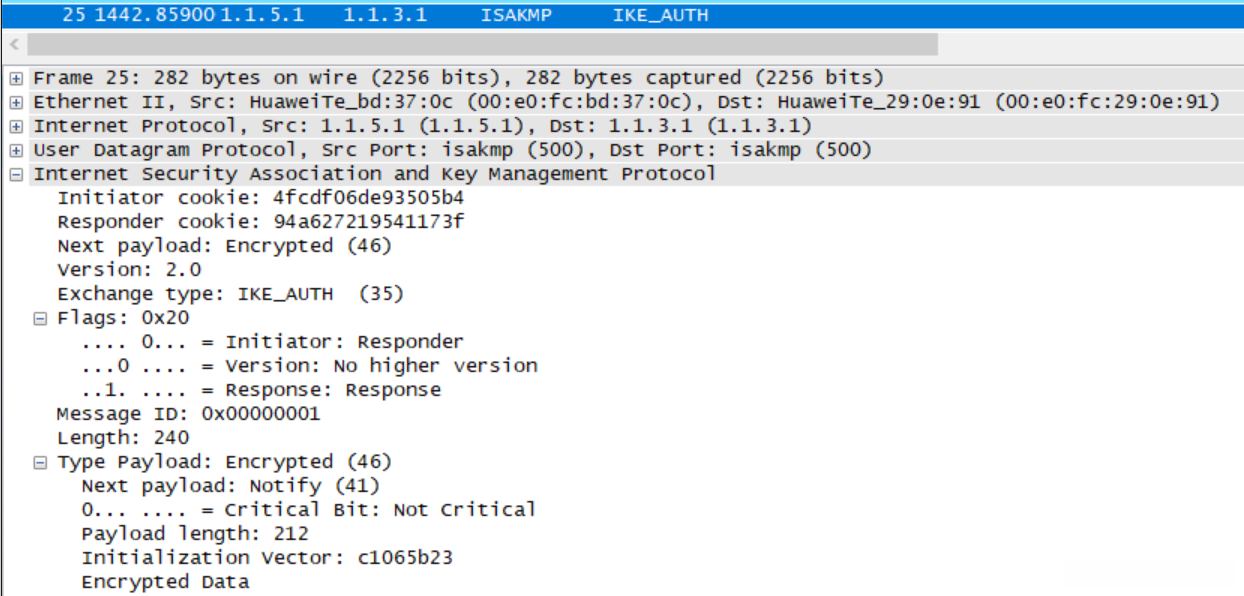This screenshot has width=1244, height=596.
Task: Expand the Frame 25 tree node
Action: [16, 78]
